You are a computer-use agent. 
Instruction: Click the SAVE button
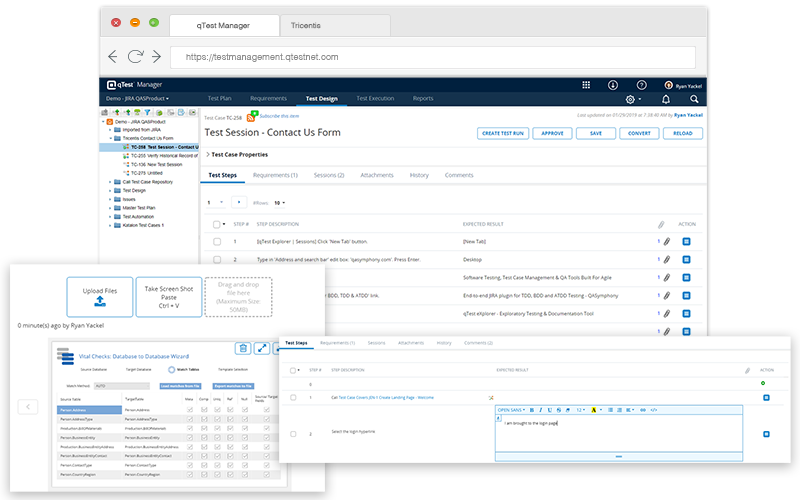(596, 133)
